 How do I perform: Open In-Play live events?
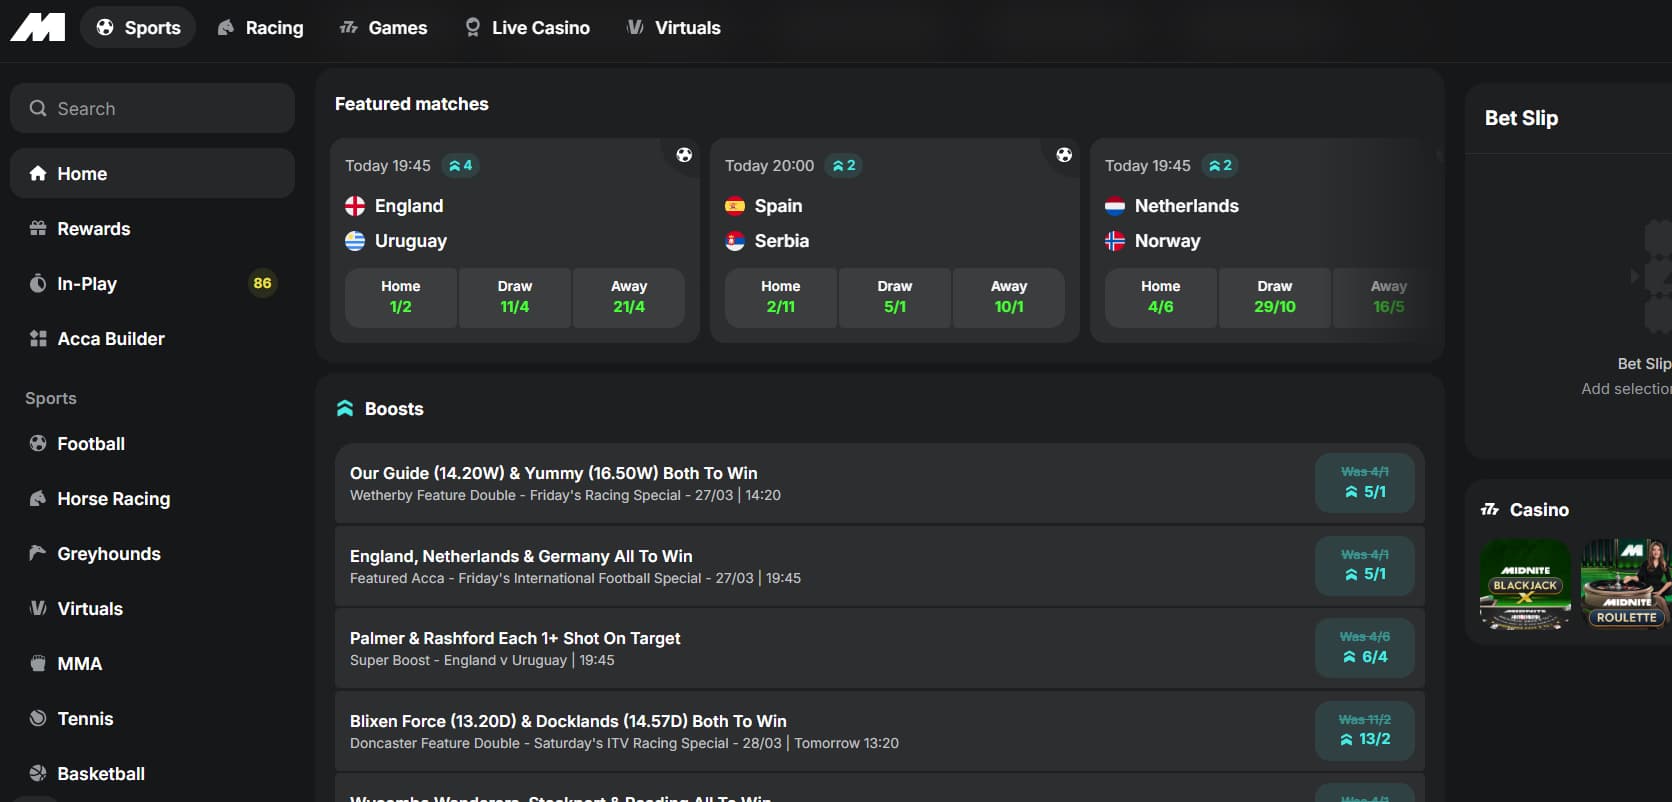click(86, 284)
